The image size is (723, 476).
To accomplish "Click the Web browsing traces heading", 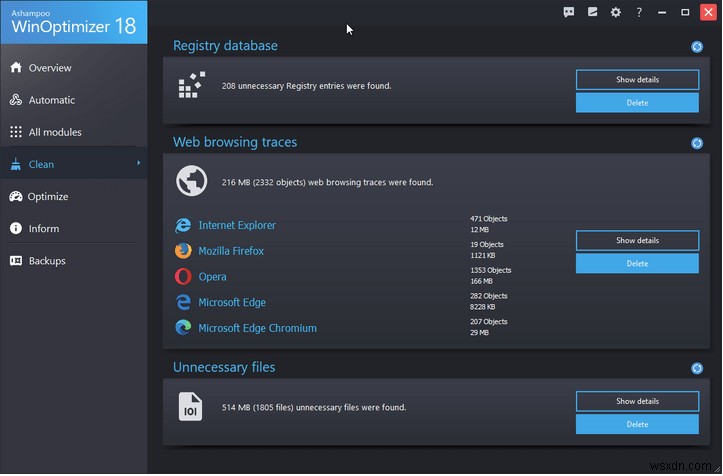I will (x=235, y=142).
